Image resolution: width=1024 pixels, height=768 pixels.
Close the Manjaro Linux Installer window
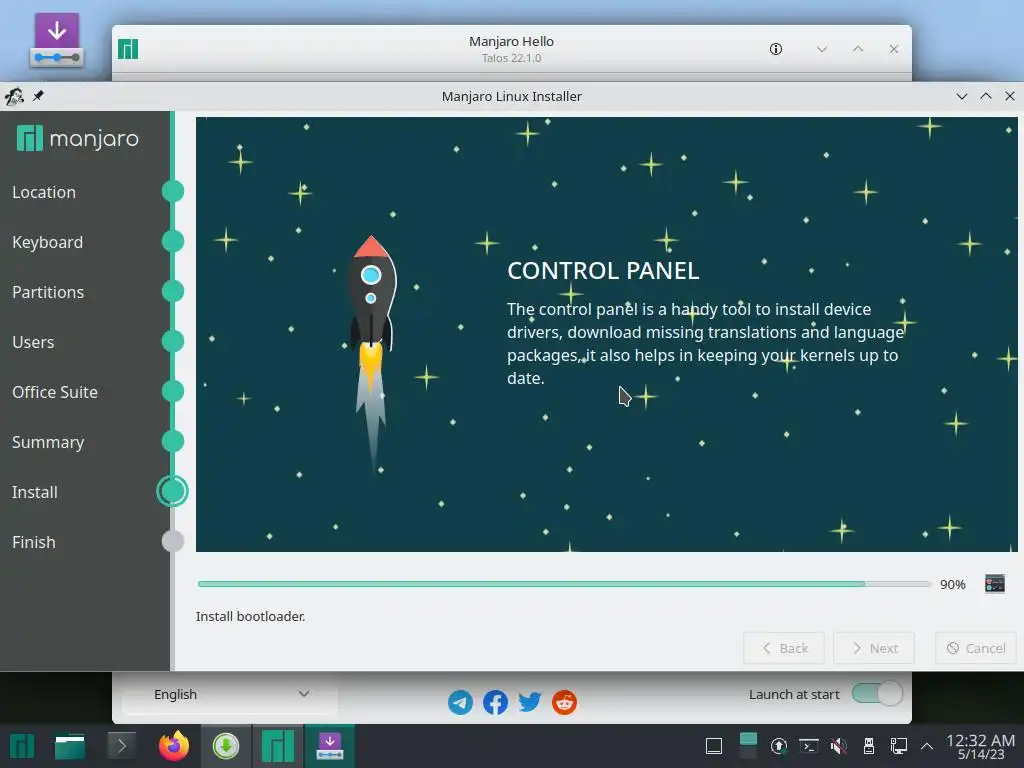(1010, 96)
